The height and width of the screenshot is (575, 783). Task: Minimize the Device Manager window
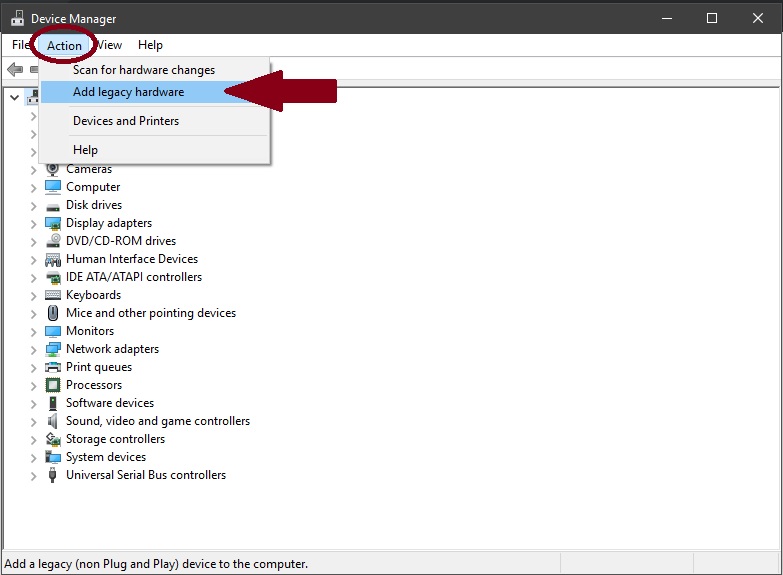[667, 18]
